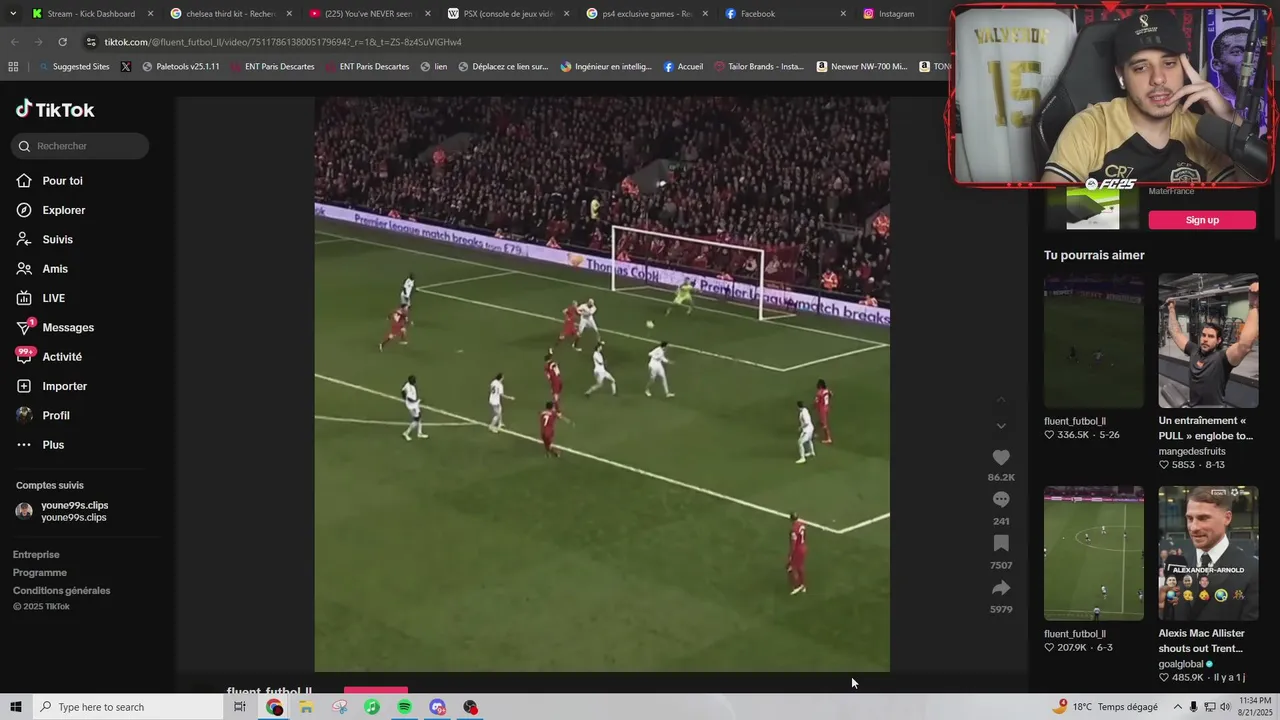The image size is (1280, 720).
Task: Switch to the Stream - Kick Dashboard tab
Action: click(91, 14)
